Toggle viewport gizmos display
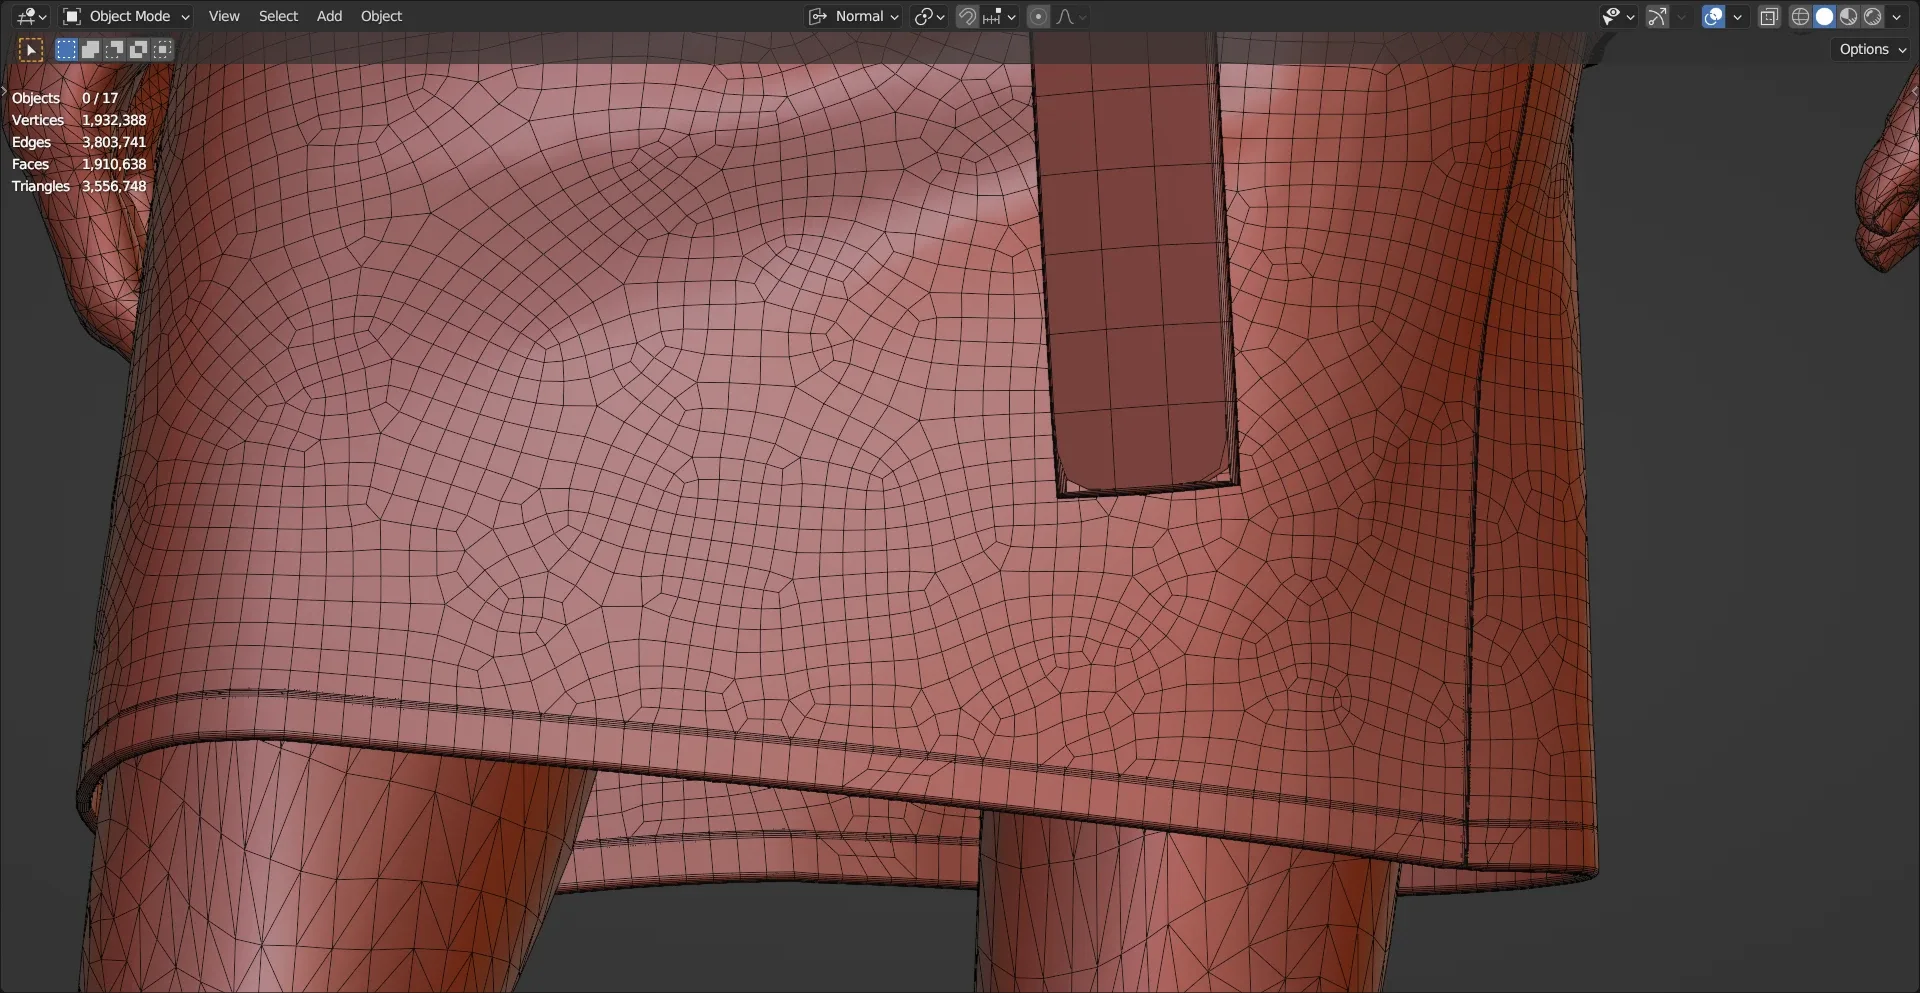Viewport: 1920px width, 993px height. tap(1657, 16)
